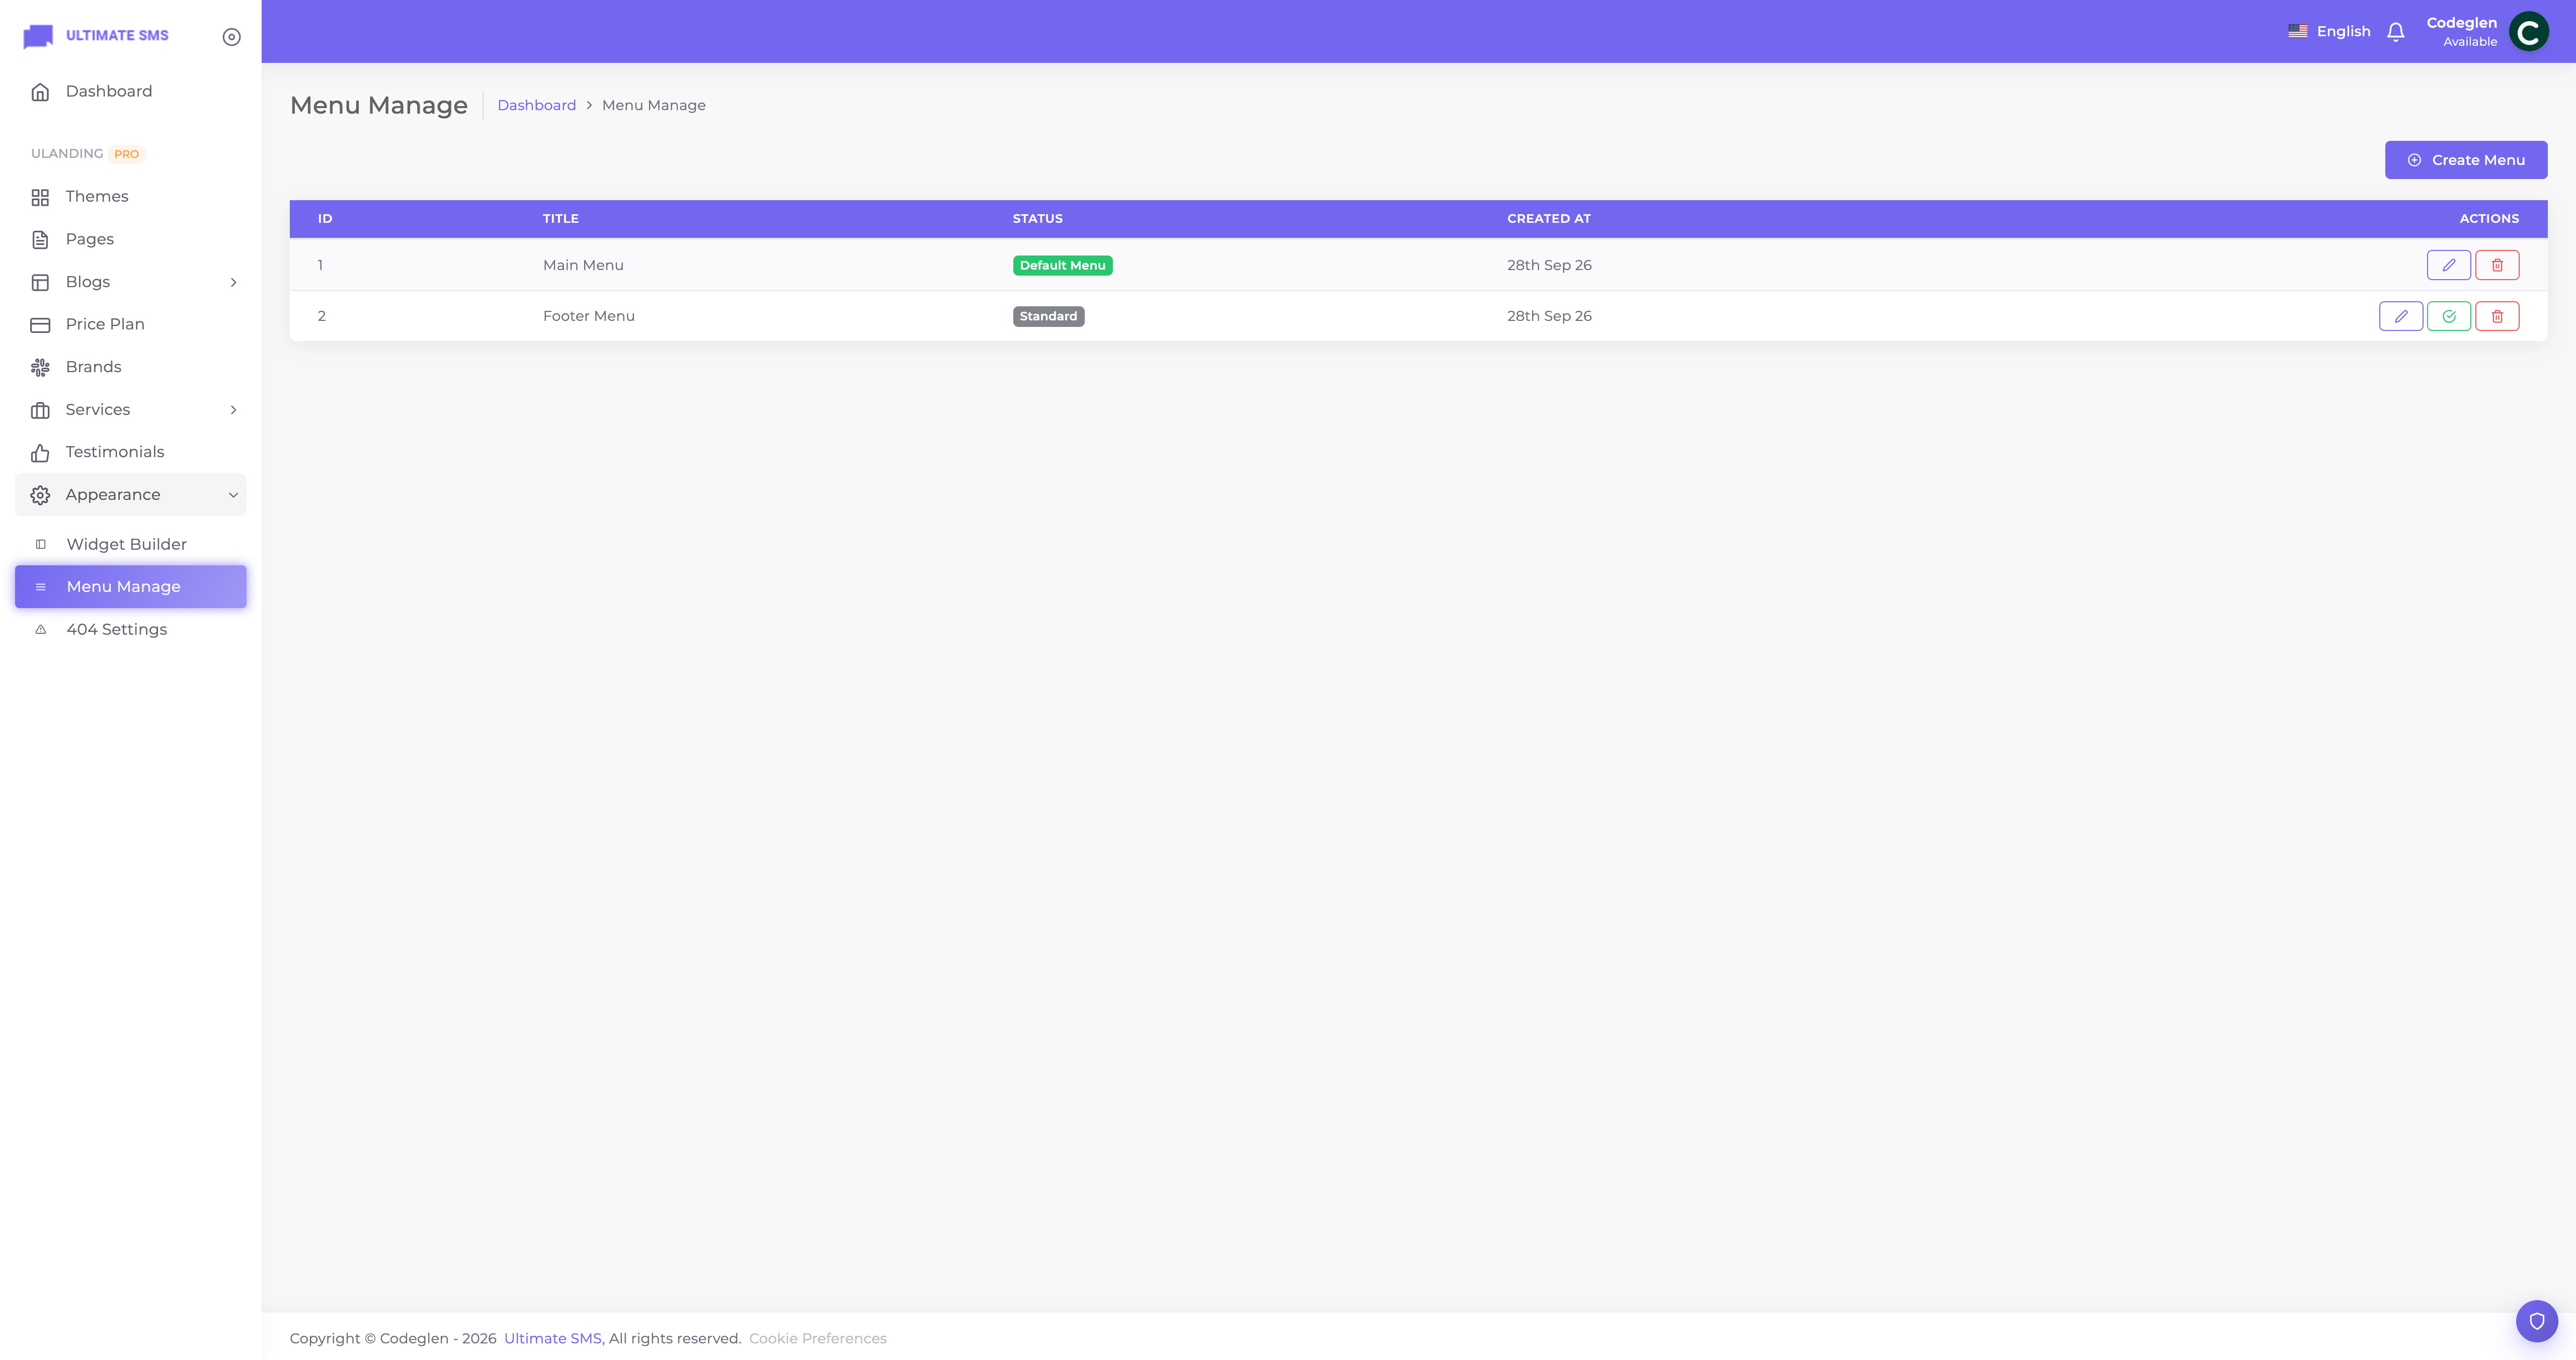Edit the Footer Menu row
The width and height of the screenshot is (2576, 1360).
point(2400,316)
